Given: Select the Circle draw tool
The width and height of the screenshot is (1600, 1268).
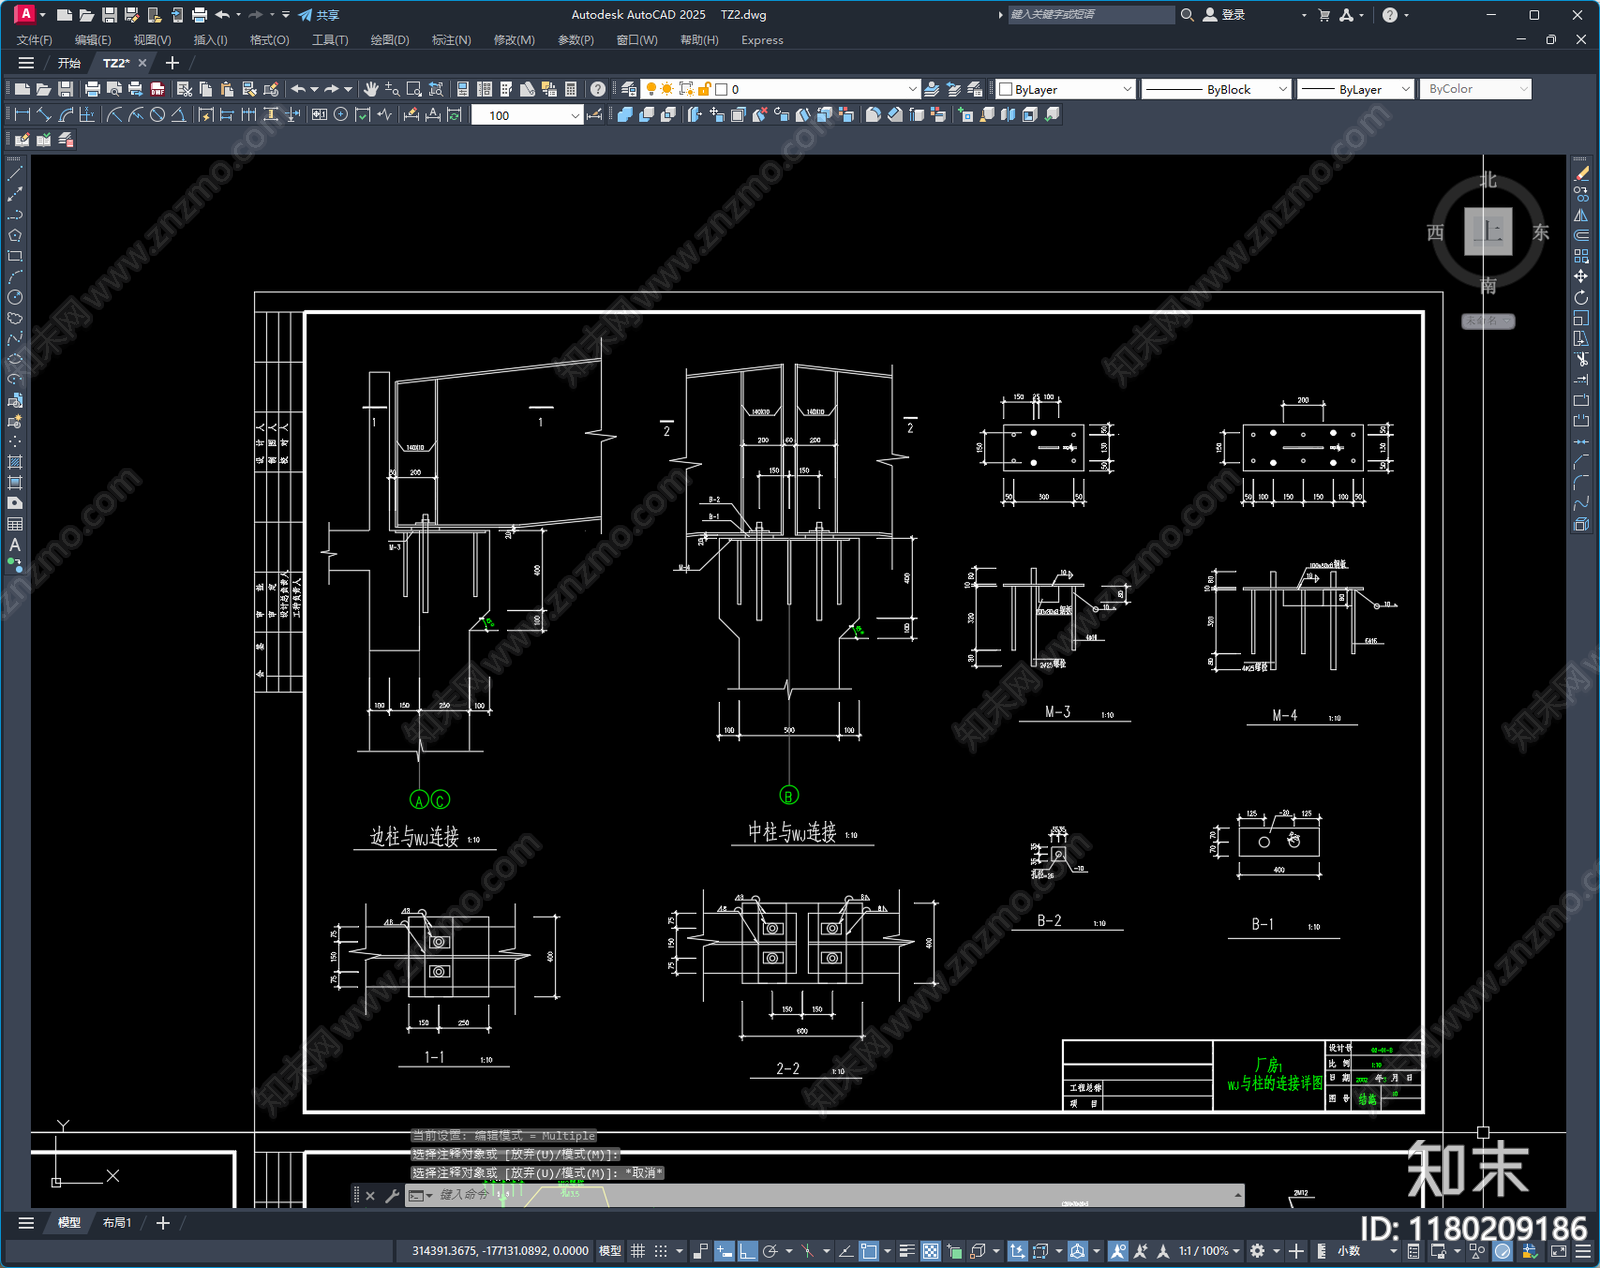Looking at the screenshot, I should tap(15, 297).
